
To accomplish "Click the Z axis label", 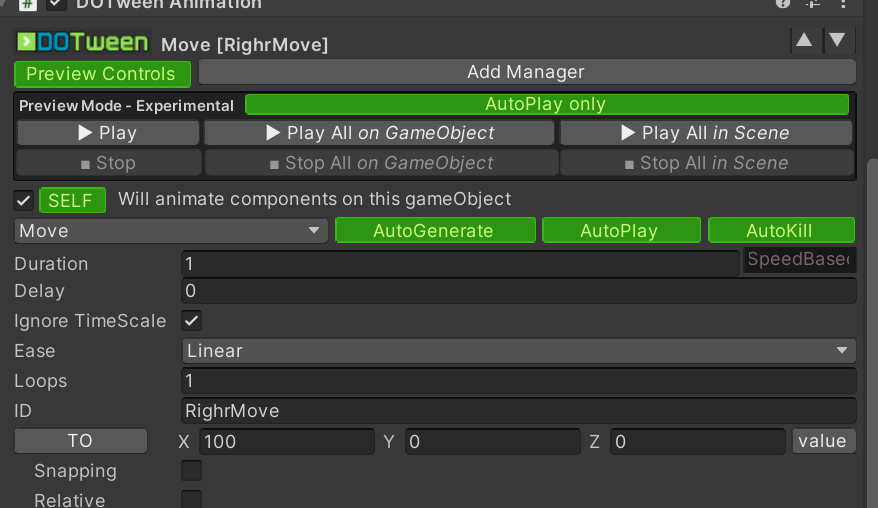I will [x=595, y=442].
